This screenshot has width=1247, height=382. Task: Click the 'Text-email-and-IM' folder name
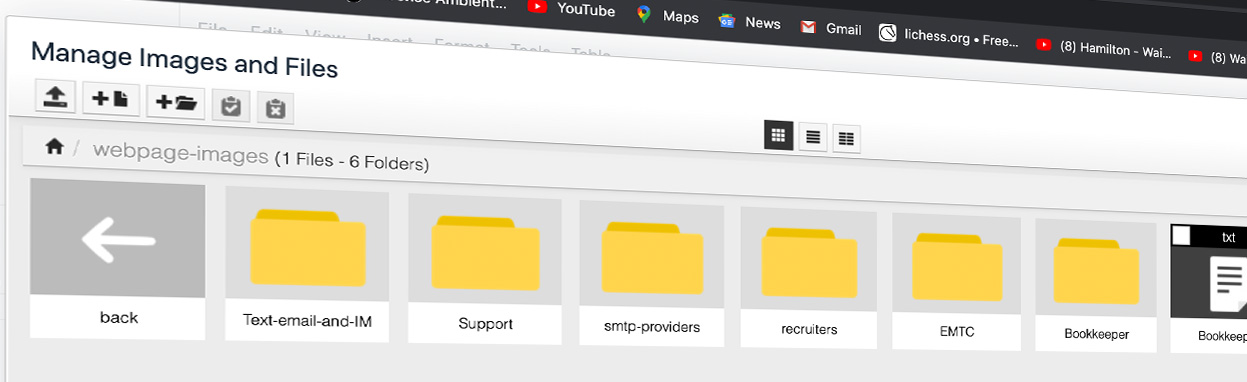[x=308, y=321]
